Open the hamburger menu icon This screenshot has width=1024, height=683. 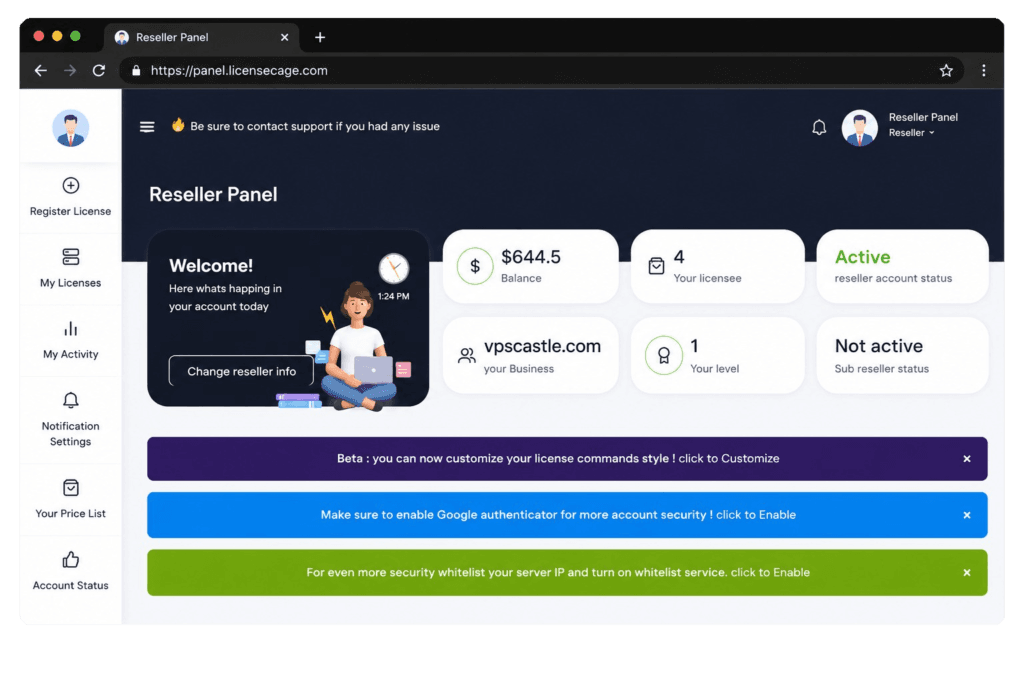click(147, 127)
